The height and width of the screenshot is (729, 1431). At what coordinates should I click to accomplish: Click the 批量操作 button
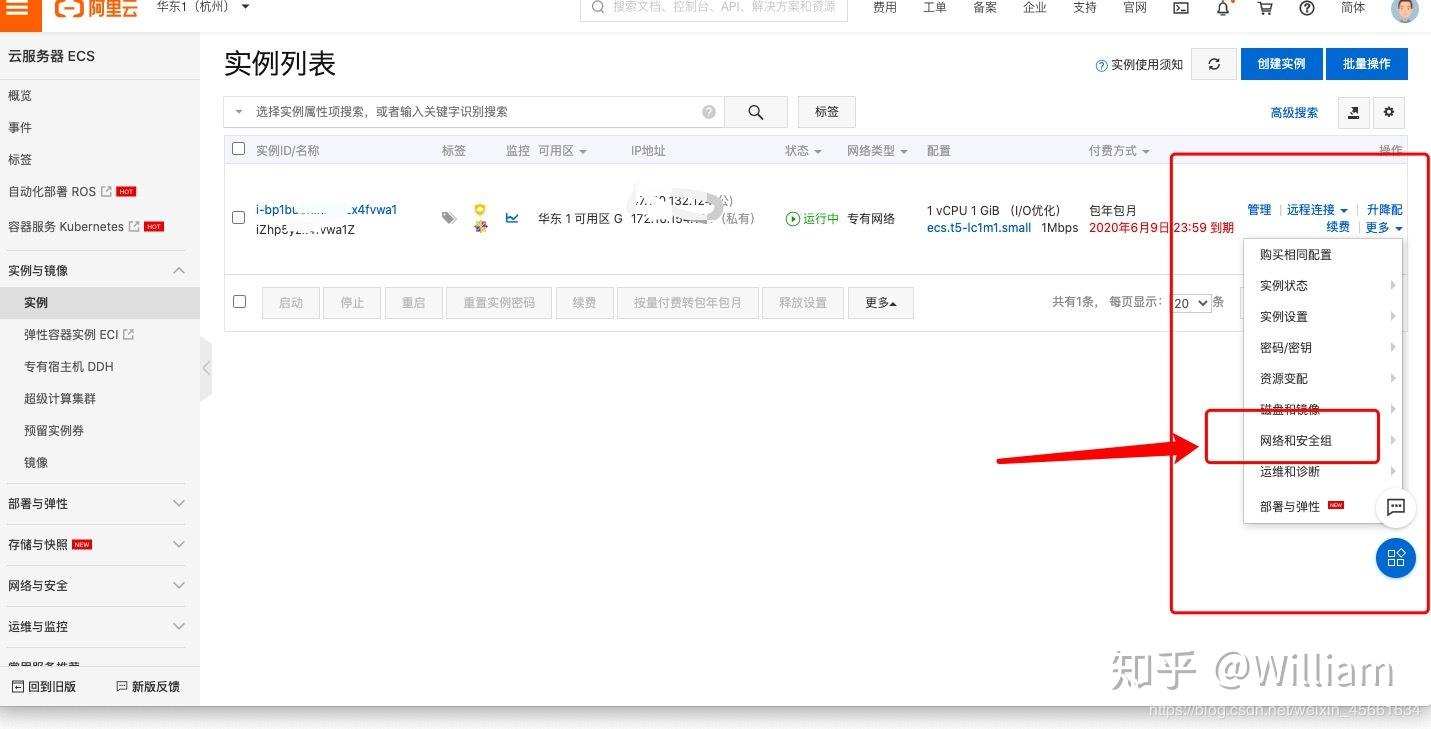tap(1366, 64)
